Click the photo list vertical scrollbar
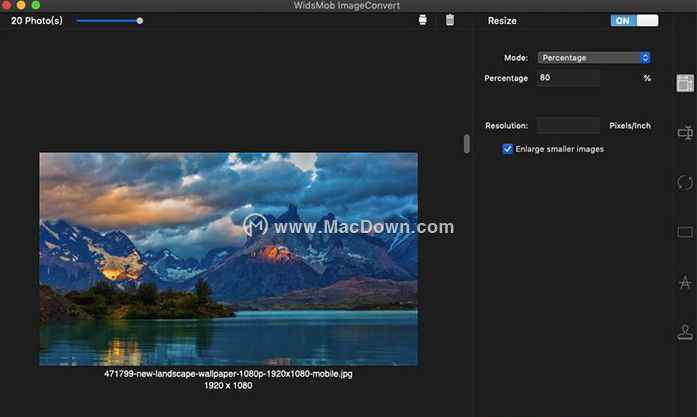 click(x=466, y=144)
